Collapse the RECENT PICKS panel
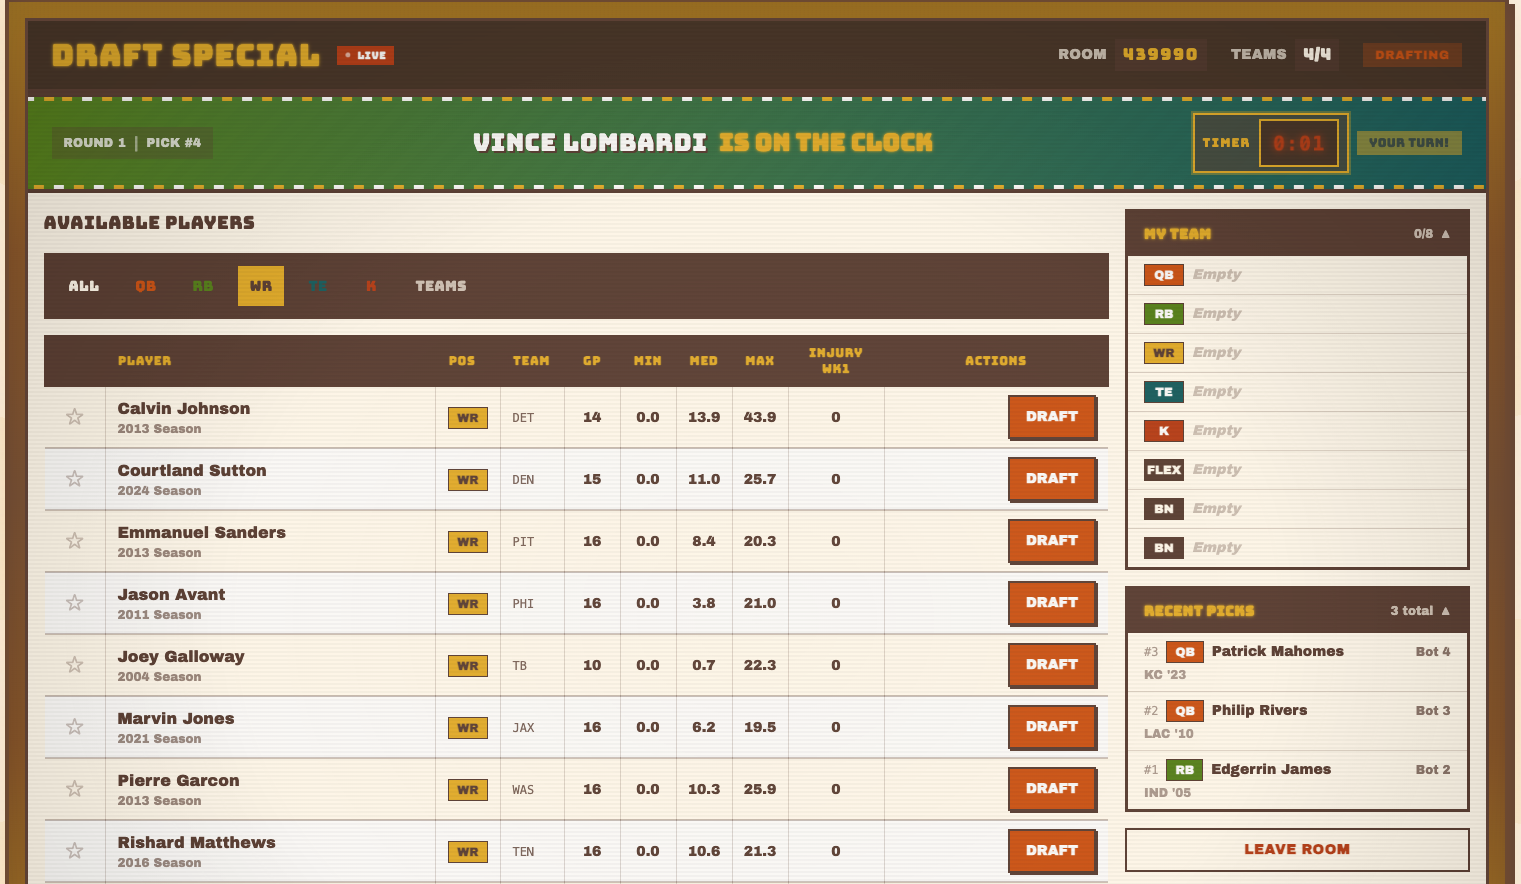The width and height of the screenshot is (1521, 884). (1447, 610)
